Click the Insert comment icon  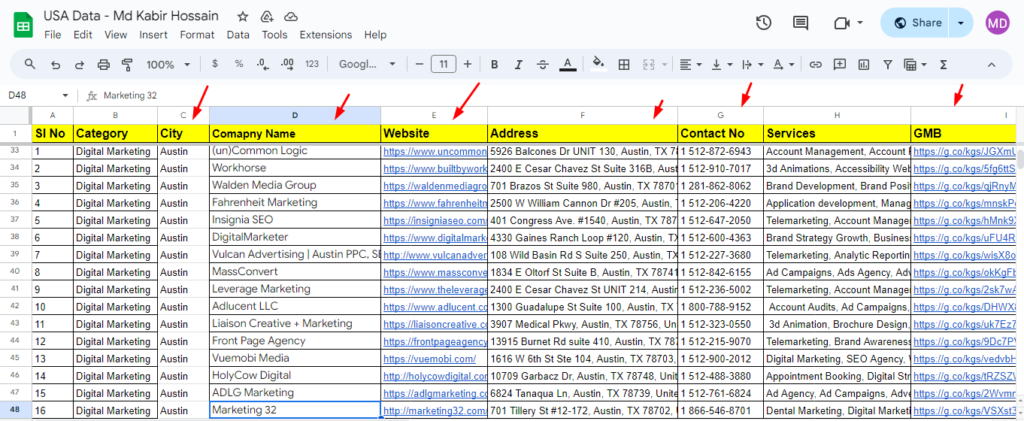click(x=840, y=64)
